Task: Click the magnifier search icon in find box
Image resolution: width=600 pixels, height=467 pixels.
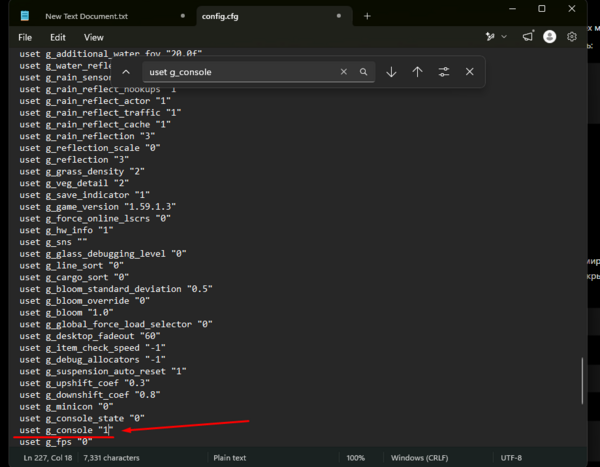Action: coord(364,72)
